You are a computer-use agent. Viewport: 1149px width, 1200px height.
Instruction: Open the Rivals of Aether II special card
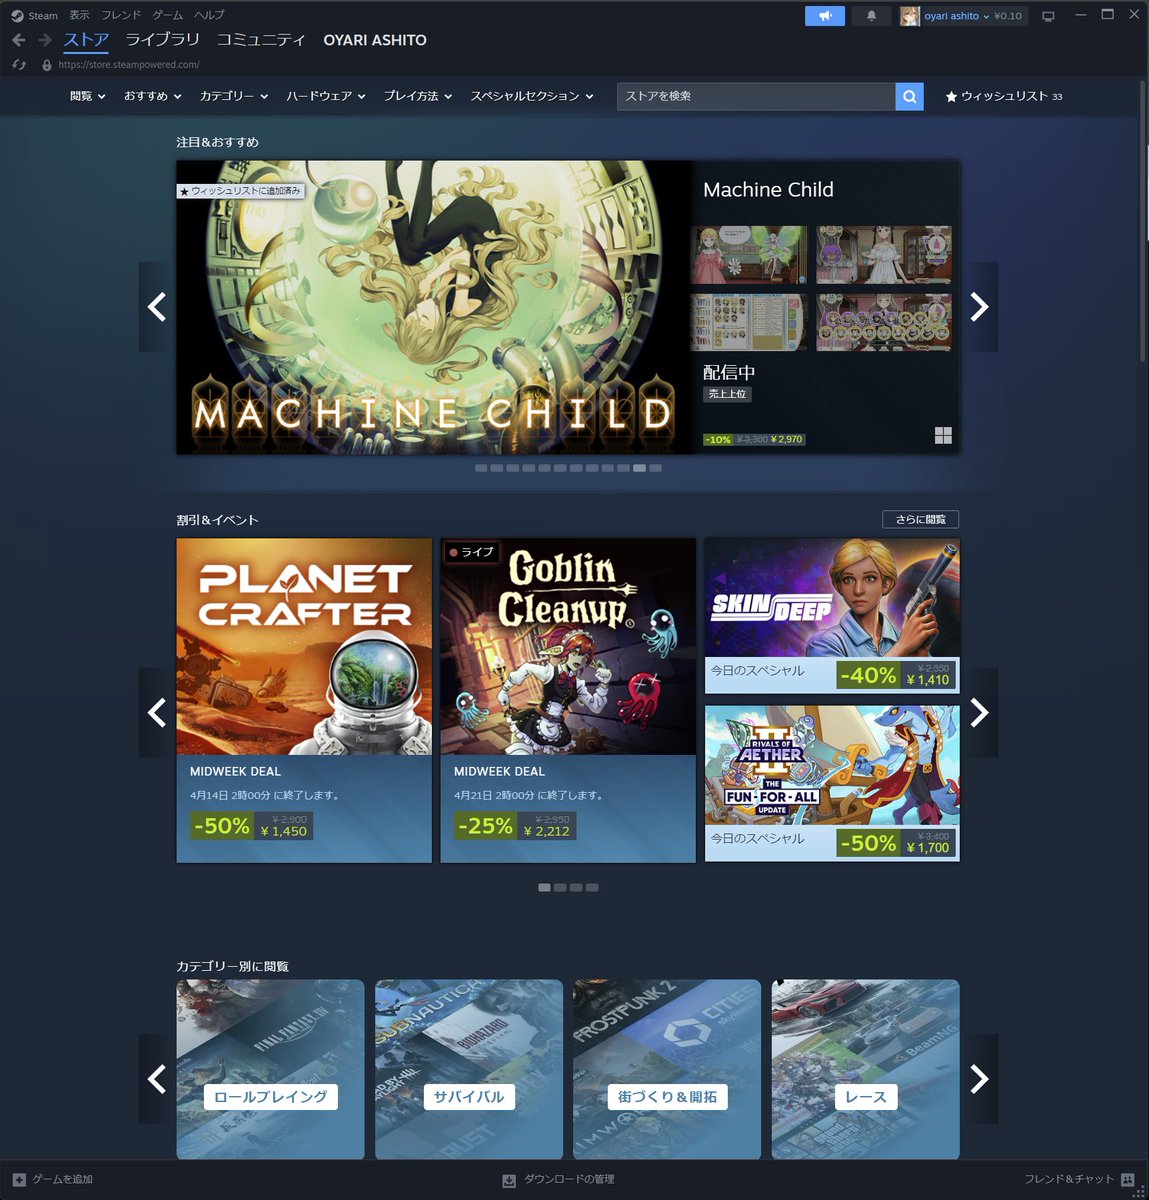coord(832,784)
